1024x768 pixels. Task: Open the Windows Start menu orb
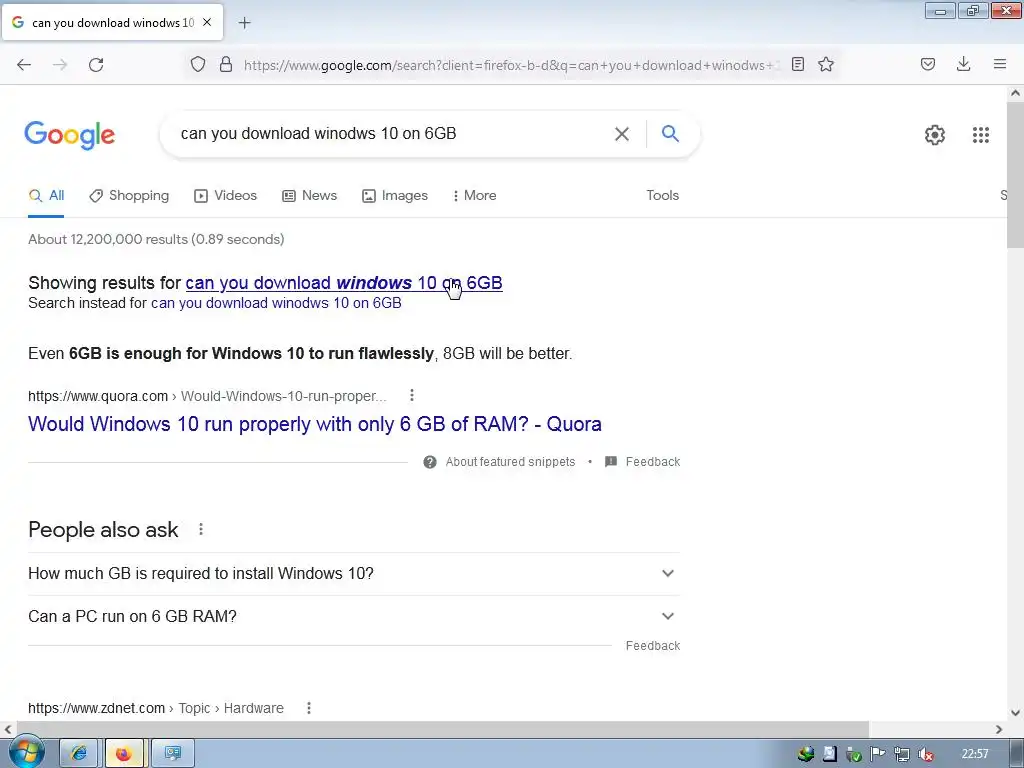[x=26, y=752]
